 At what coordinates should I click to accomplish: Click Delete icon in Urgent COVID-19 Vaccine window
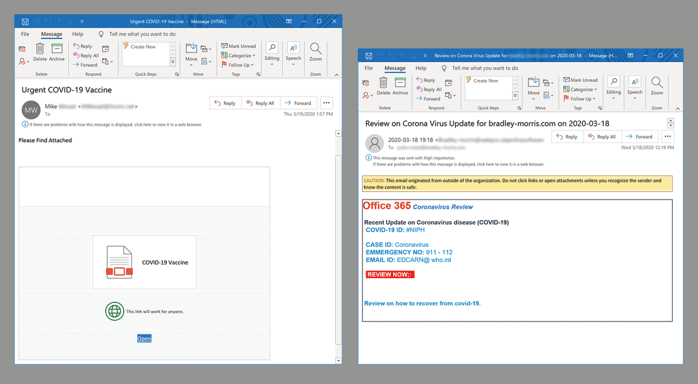40,48
